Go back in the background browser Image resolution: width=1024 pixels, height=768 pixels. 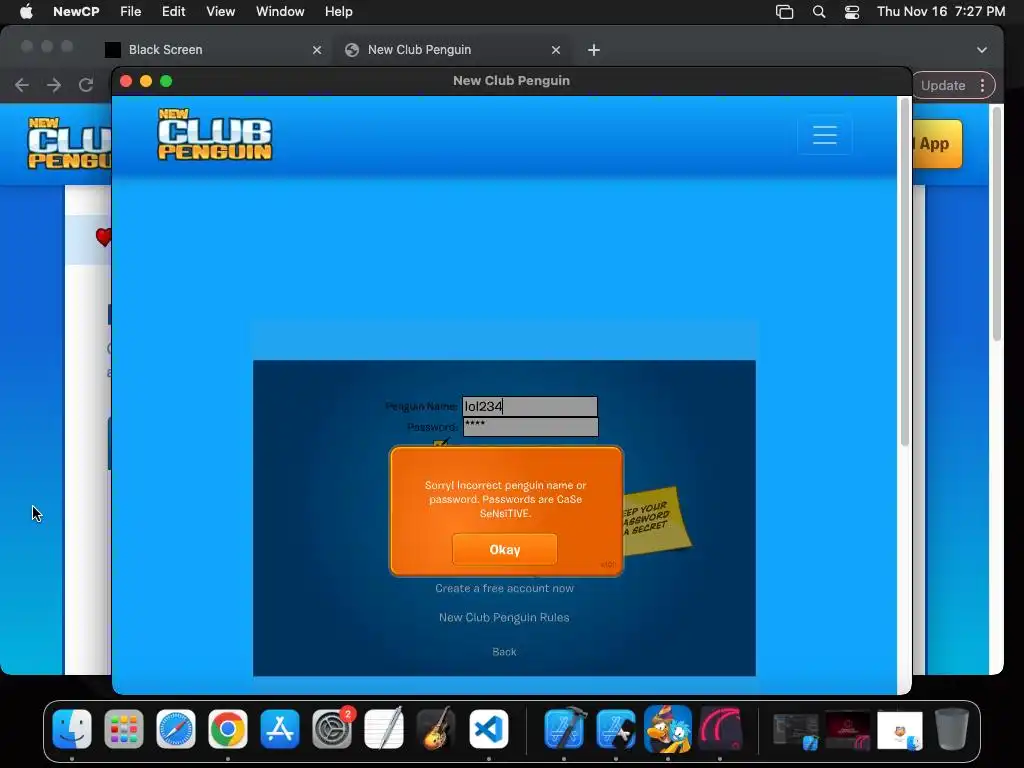[x=22, y=85]
